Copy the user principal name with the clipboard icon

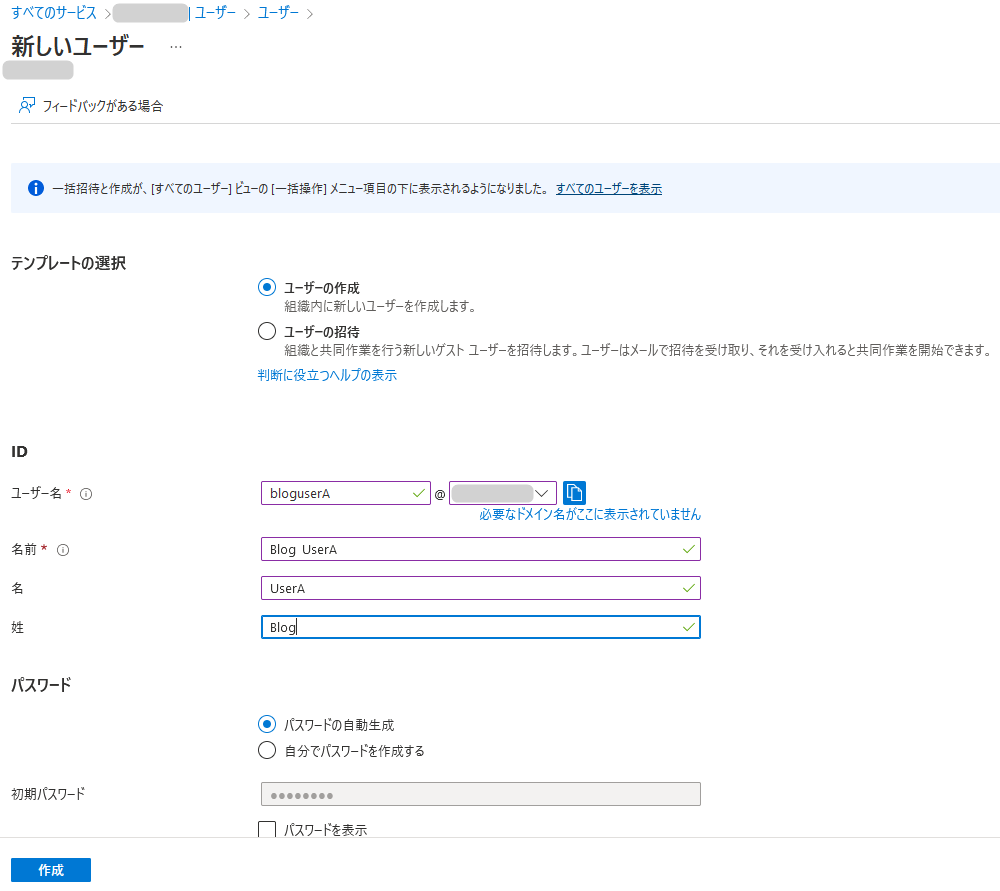[574, 493]
